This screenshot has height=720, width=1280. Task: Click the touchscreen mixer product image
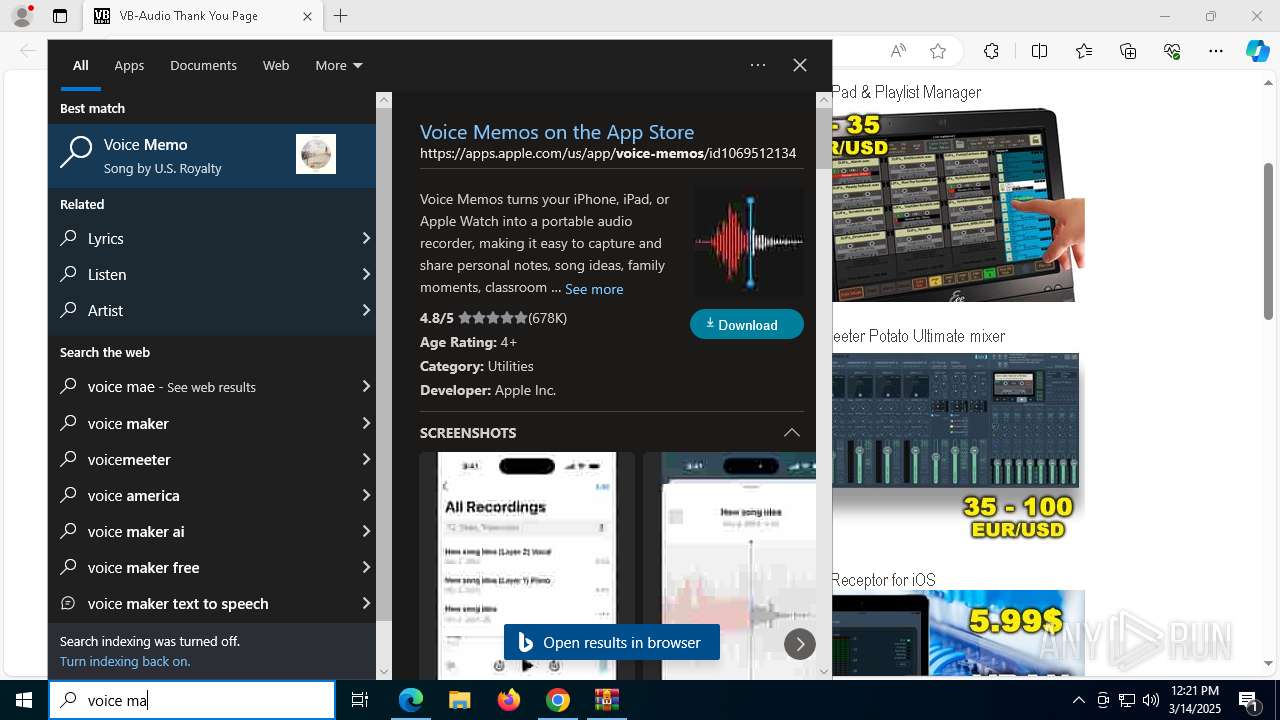coord(958,204)
